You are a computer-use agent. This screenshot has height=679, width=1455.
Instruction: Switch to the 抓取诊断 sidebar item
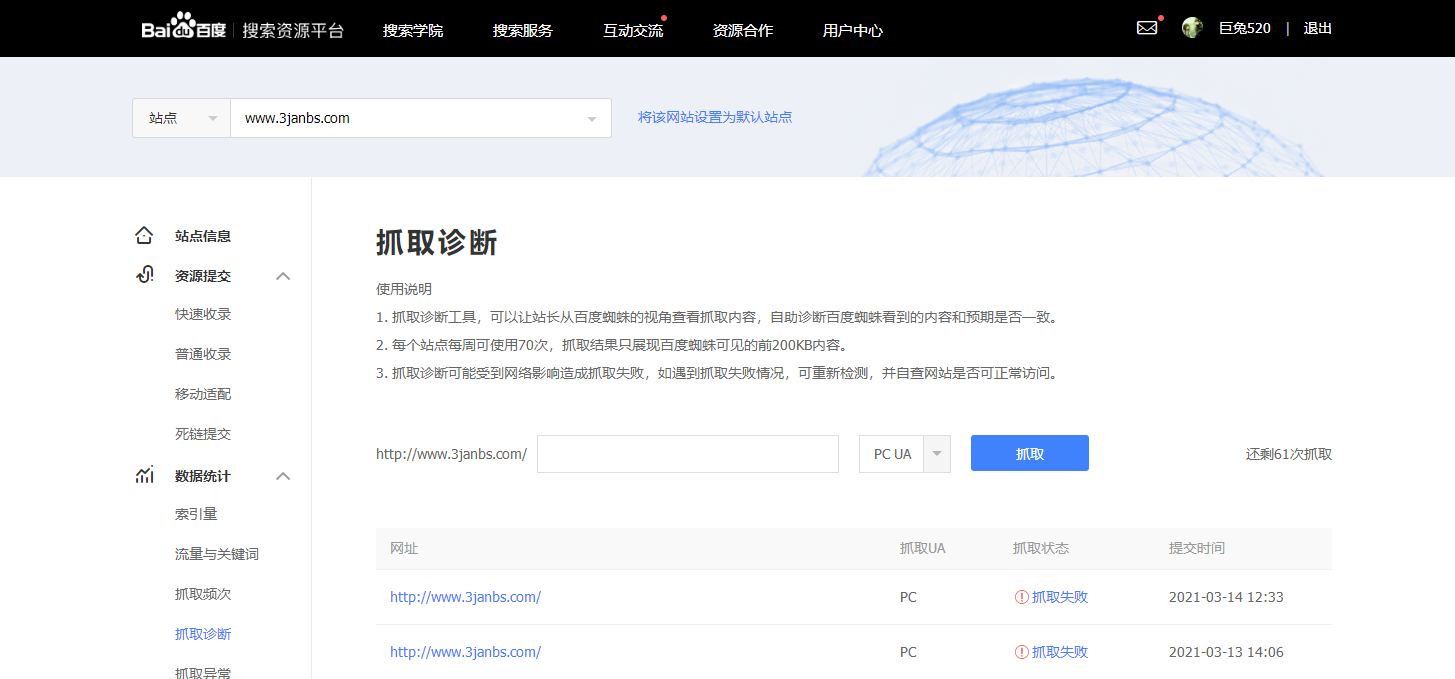[203, 633]
